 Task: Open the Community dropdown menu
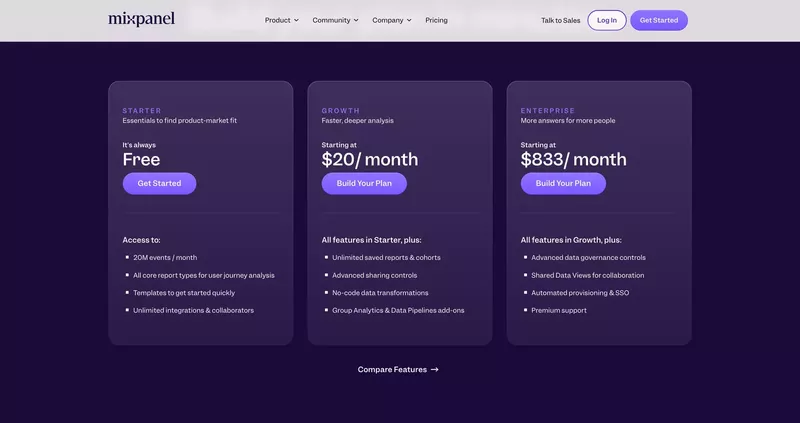click(335, 20)
